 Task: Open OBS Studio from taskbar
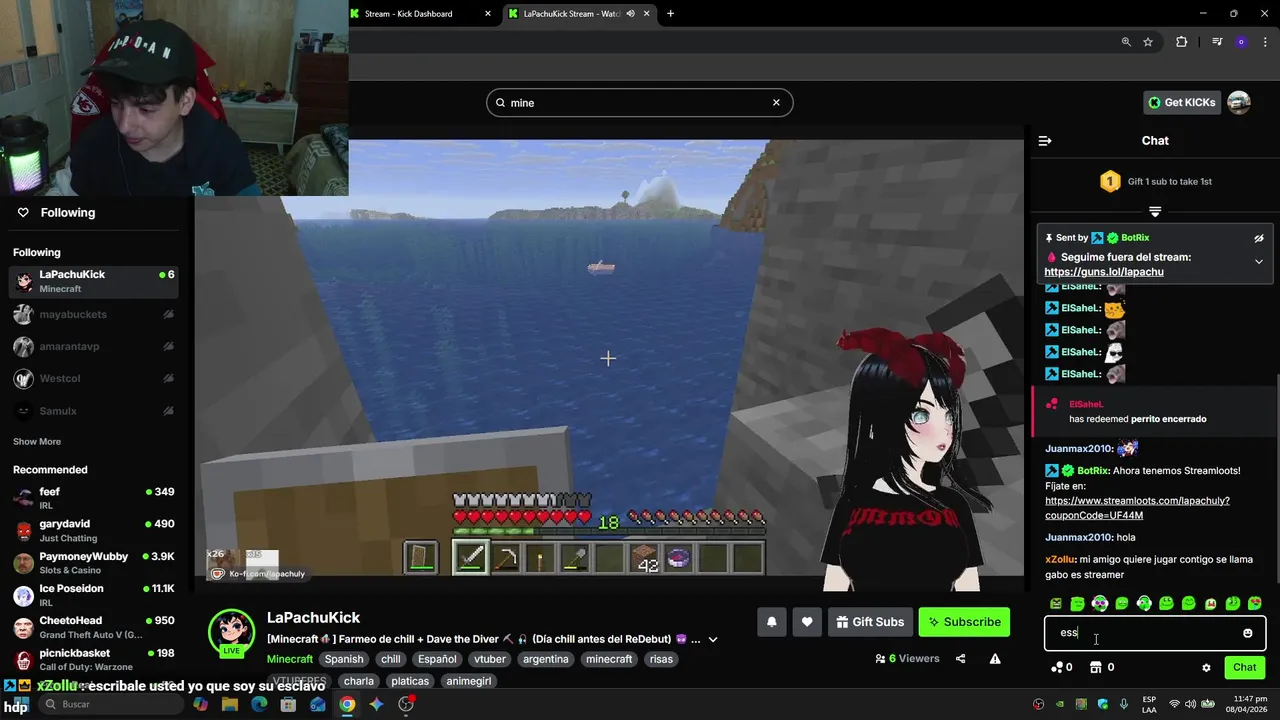(406, 704)
